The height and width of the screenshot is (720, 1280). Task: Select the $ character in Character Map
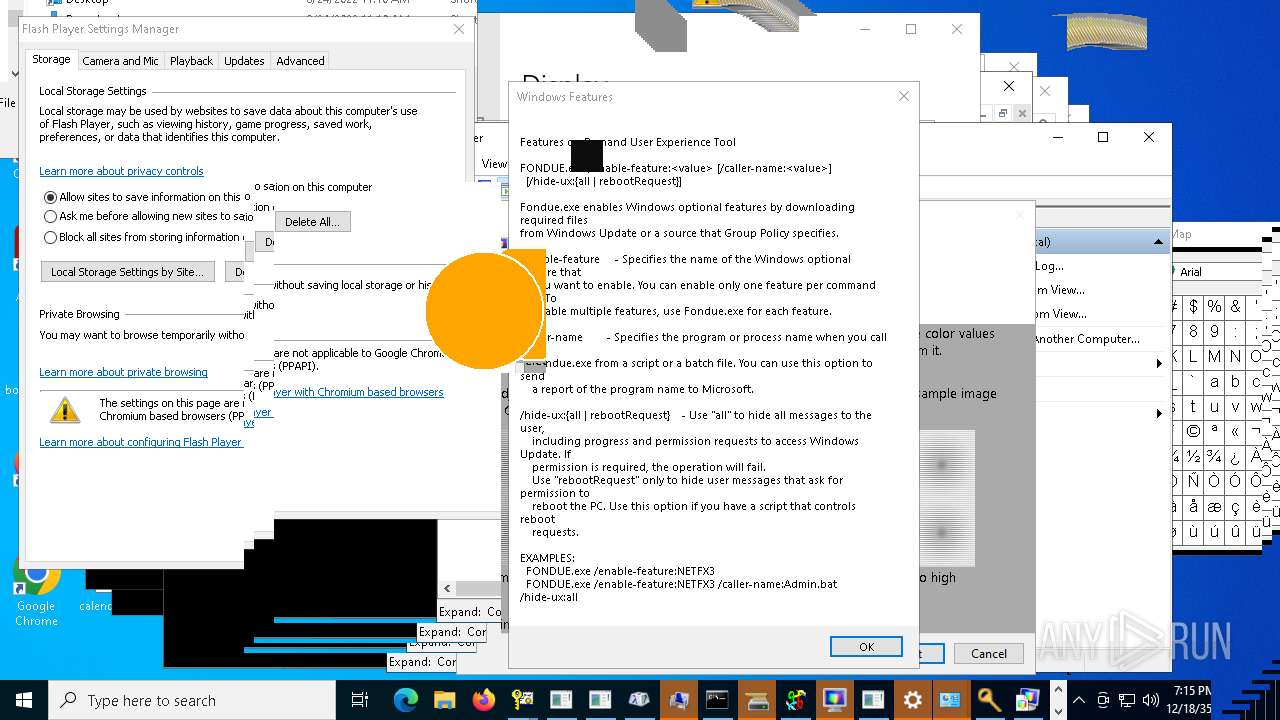pyautogui.click(x=1193, y=306)
